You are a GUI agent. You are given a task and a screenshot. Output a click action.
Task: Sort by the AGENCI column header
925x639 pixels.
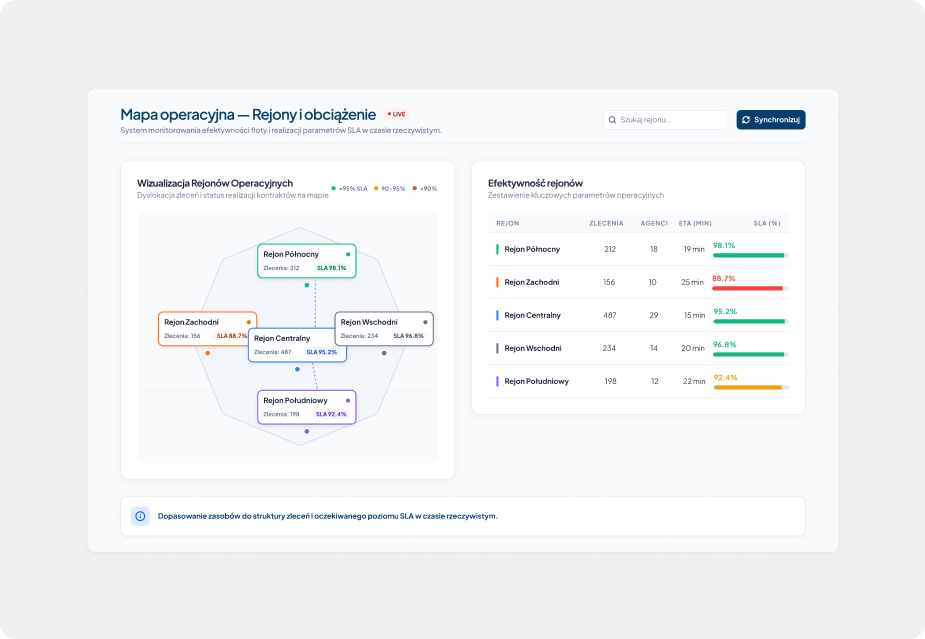coord(654,224)
